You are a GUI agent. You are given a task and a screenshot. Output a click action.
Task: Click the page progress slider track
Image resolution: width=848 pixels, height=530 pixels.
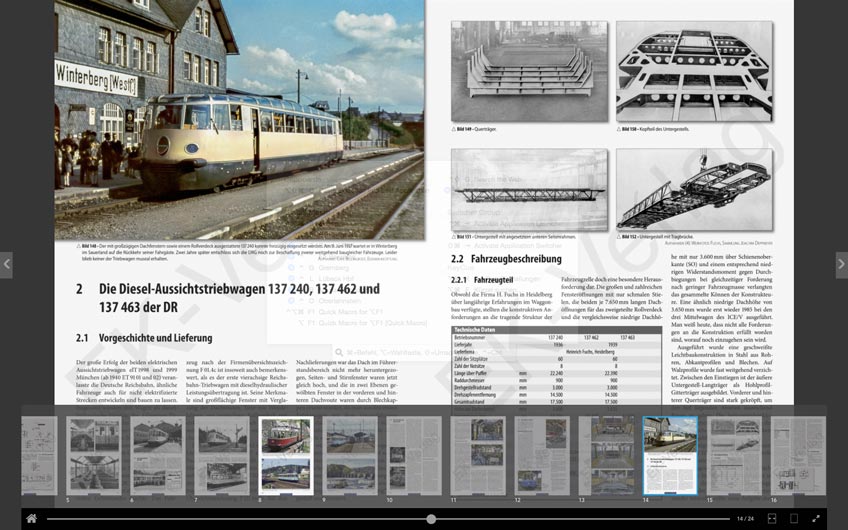coord(388,519)
